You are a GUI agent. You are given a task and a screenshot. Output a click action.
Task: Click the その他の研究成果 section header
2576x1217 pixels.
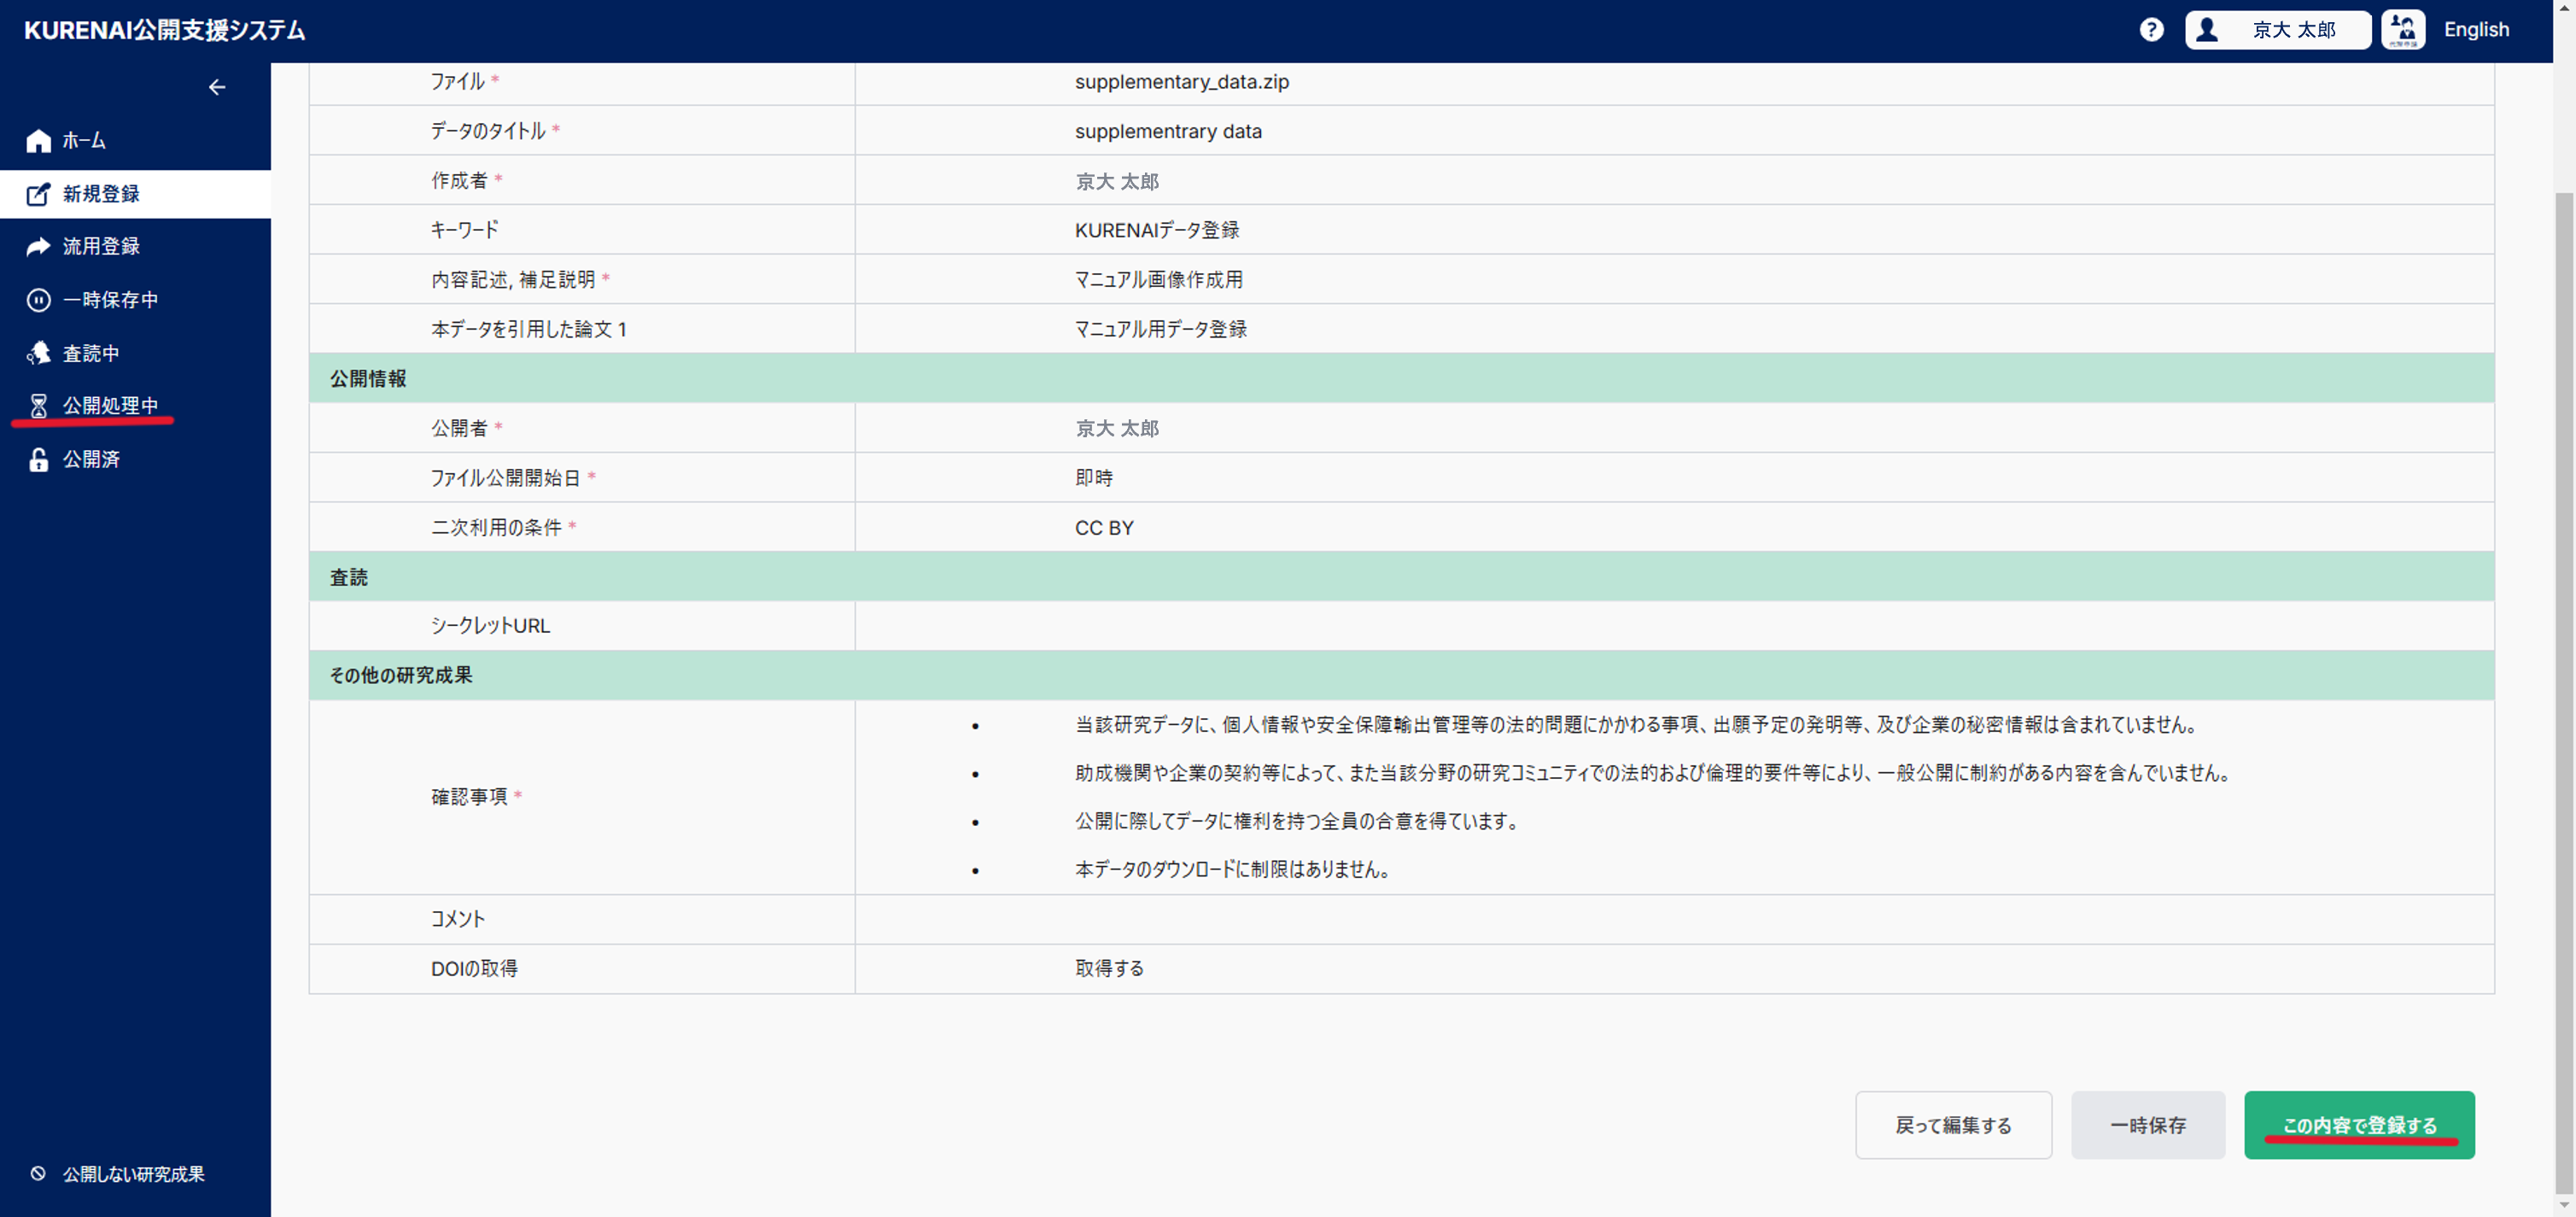coord(1401,676)
